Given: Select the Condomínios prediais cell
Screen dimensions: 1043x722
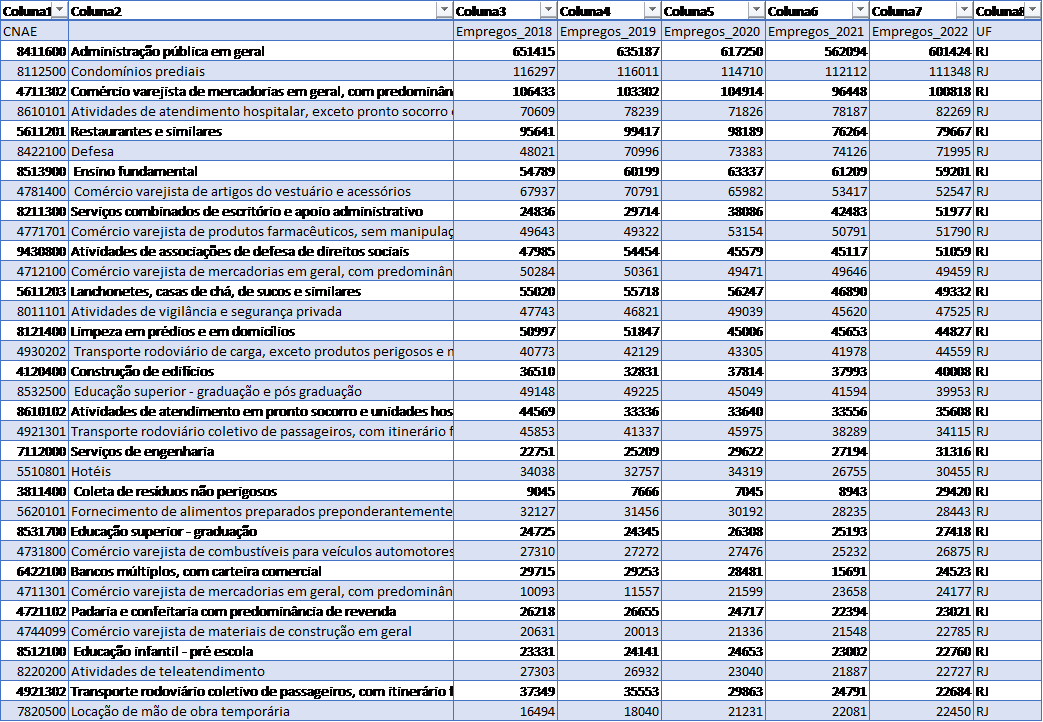Looking at the screenshot, I should (x=260, y=72).
